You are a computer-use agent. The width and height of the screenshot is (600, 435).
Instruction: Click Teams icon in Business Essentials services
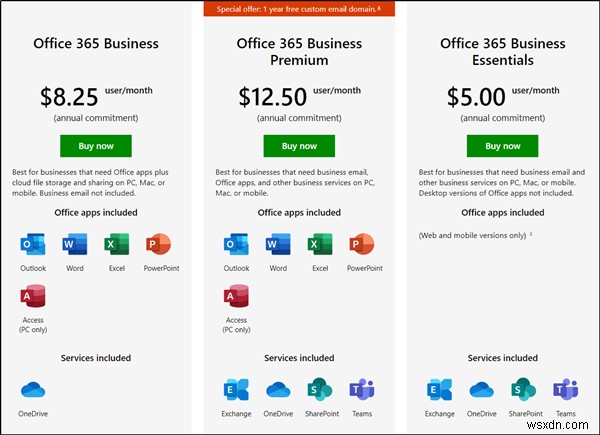565,389
